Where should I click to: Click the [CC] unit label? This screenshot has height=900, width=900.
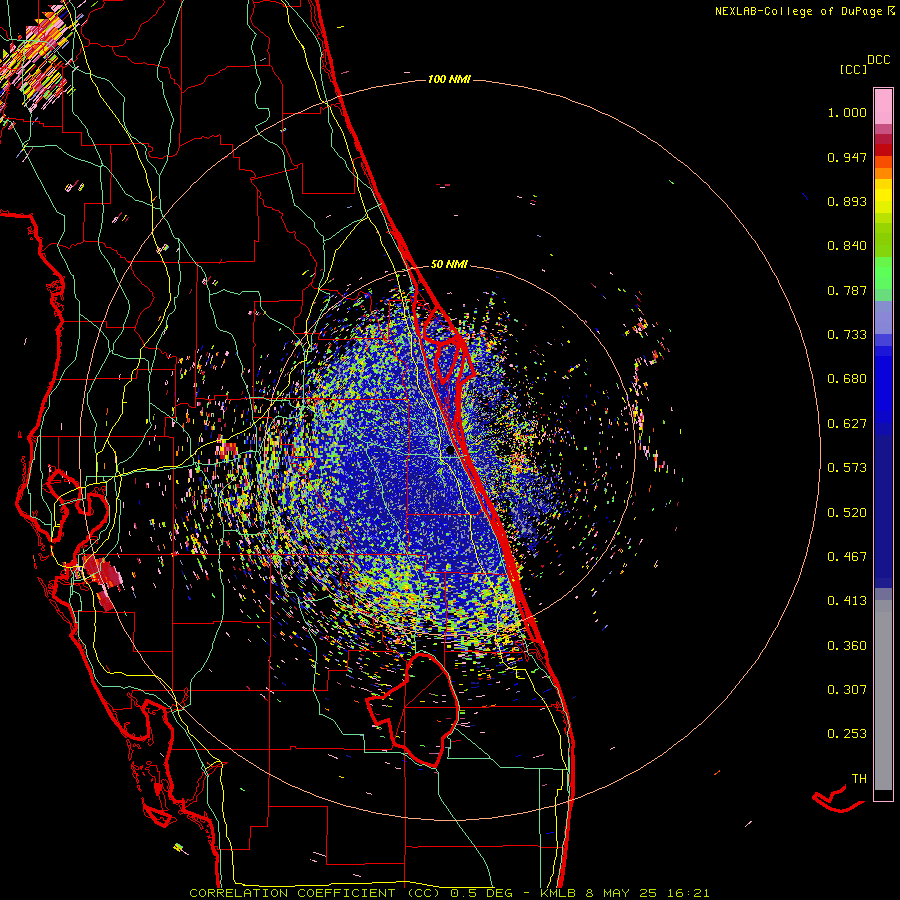tap(853, 69)
